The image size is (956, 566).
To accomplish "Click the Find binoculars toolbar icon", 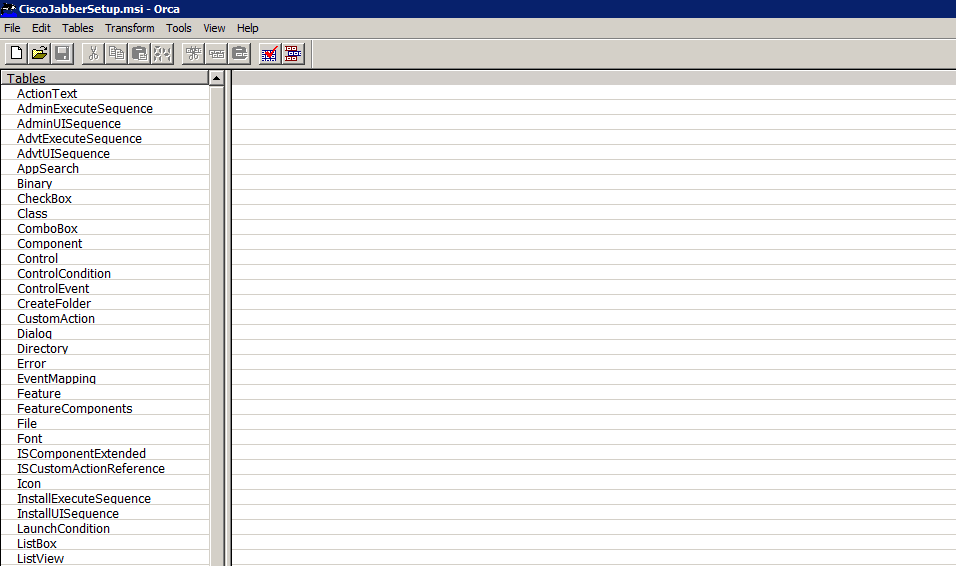I will point(163,54).
